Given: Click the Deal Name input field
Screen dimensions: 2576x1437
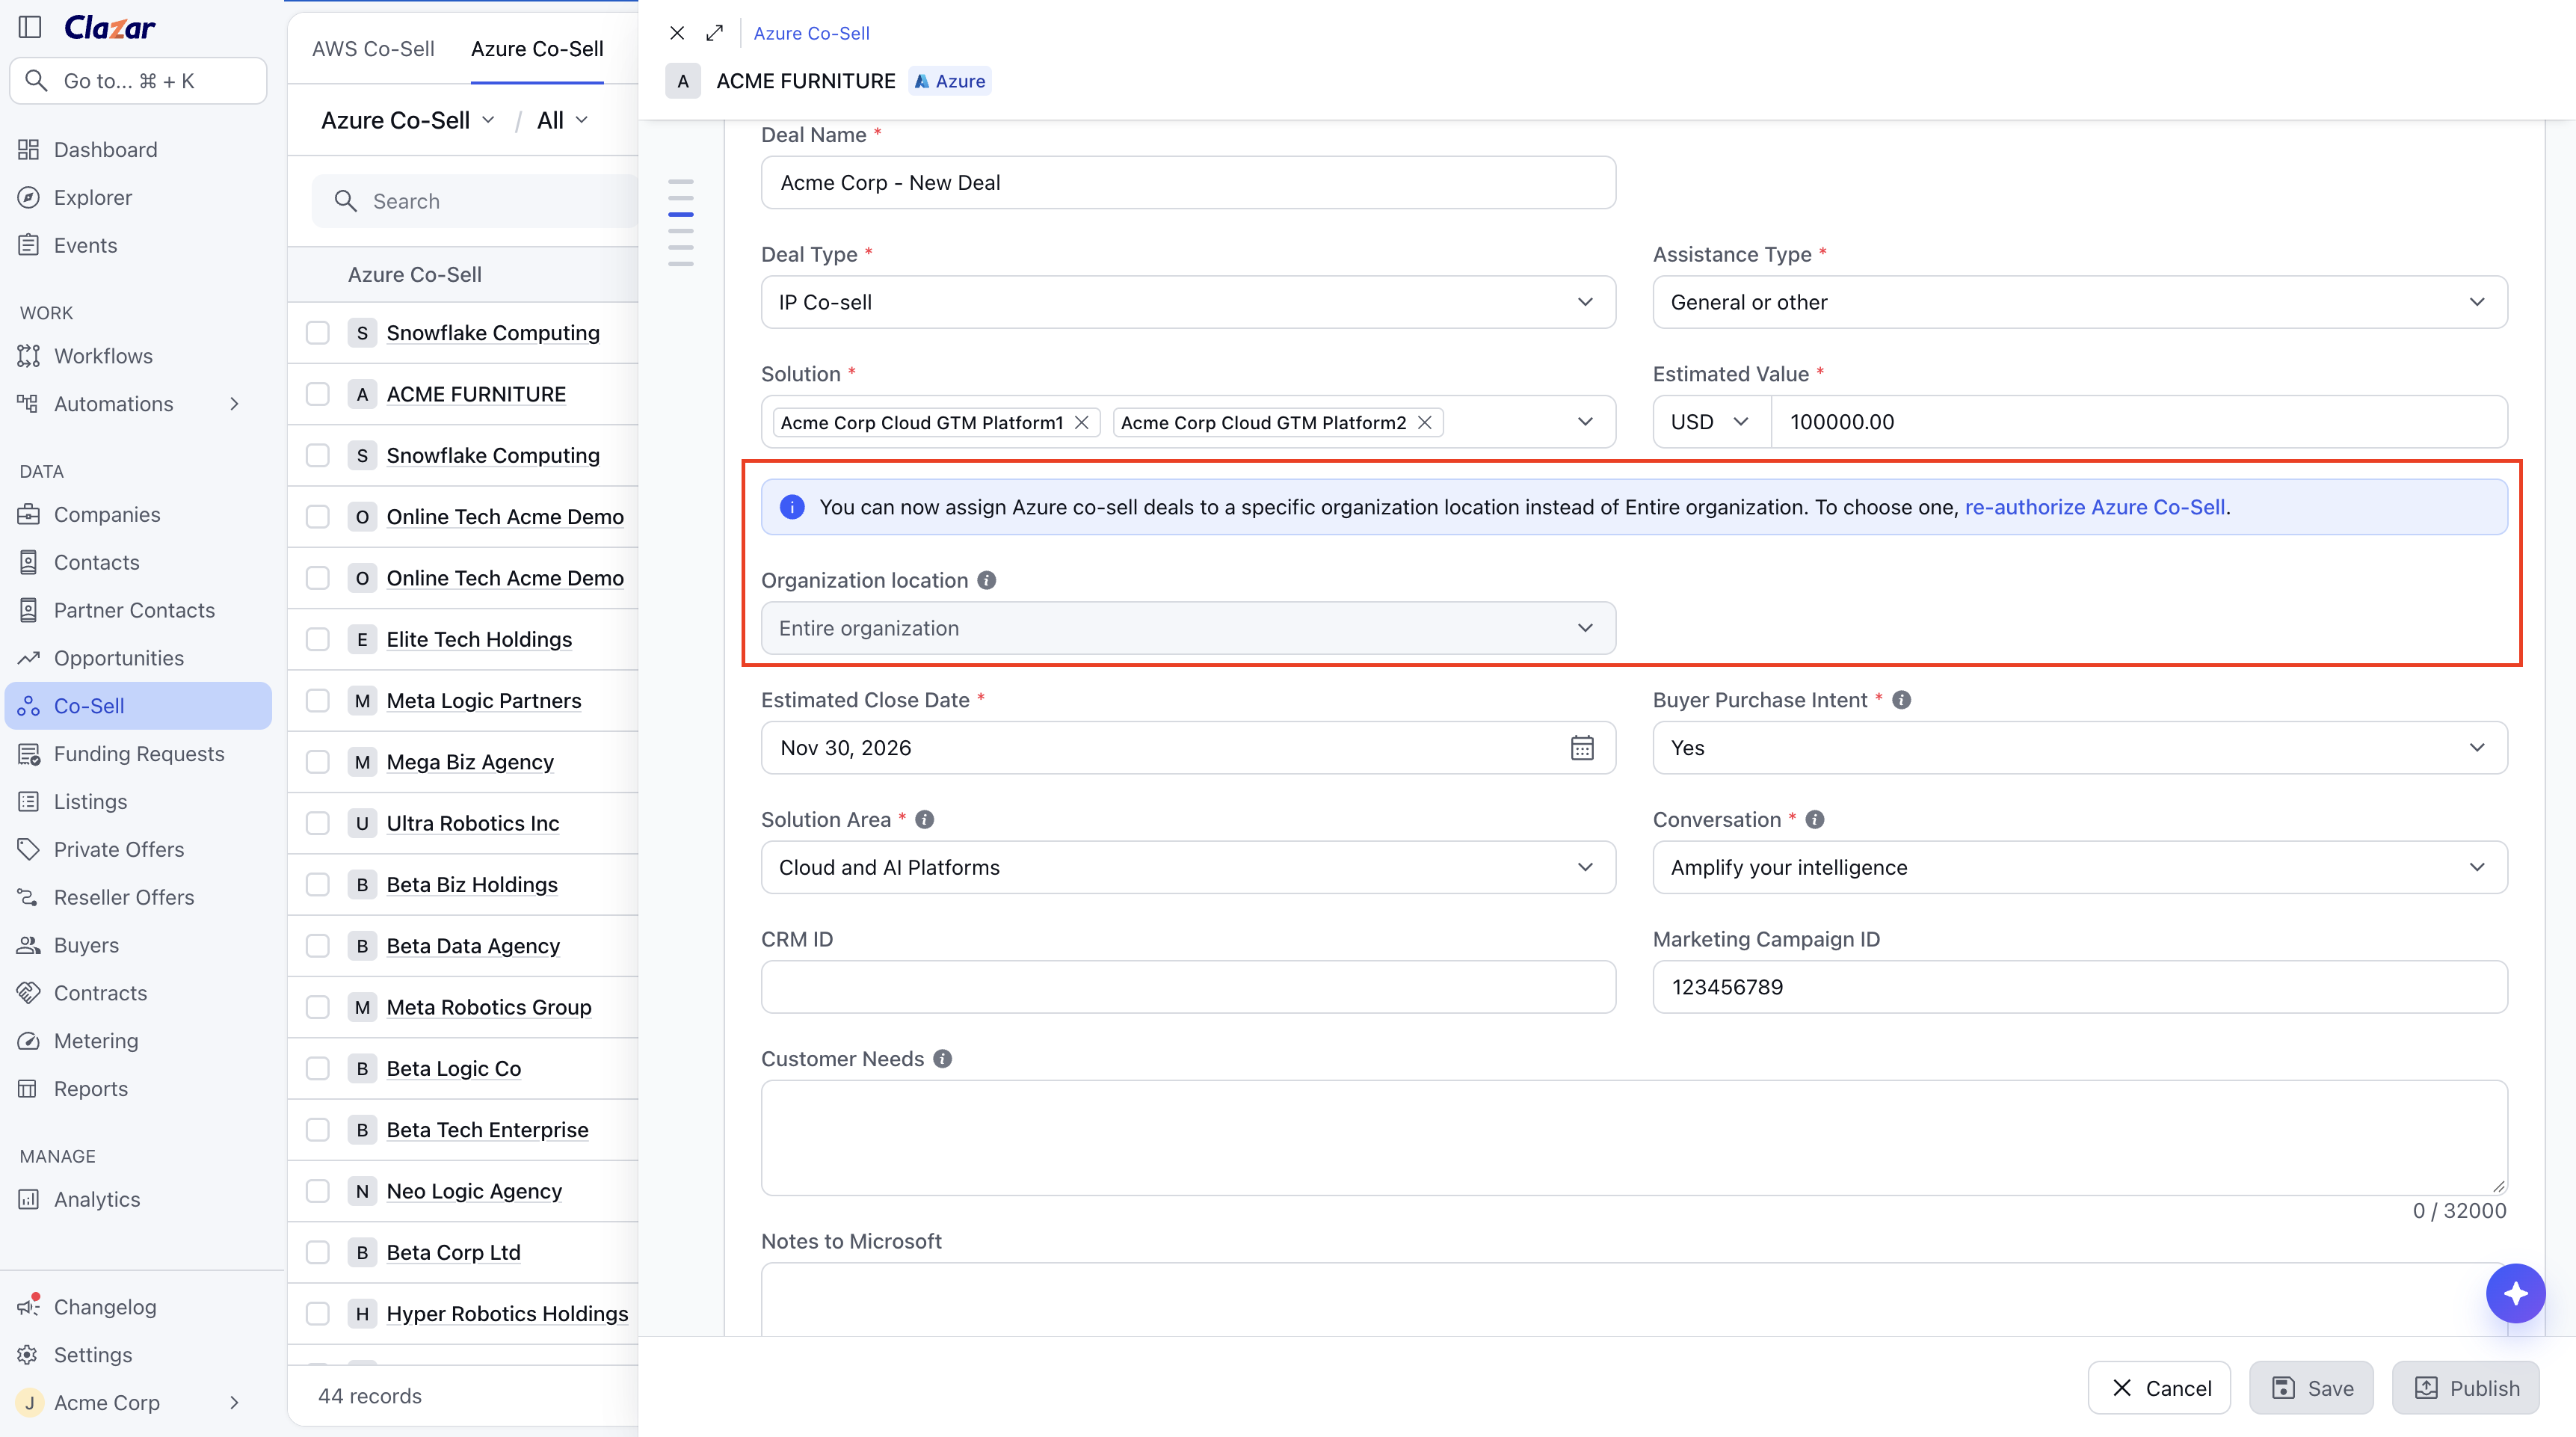Looking at the screenshot, I should 1187,182.
